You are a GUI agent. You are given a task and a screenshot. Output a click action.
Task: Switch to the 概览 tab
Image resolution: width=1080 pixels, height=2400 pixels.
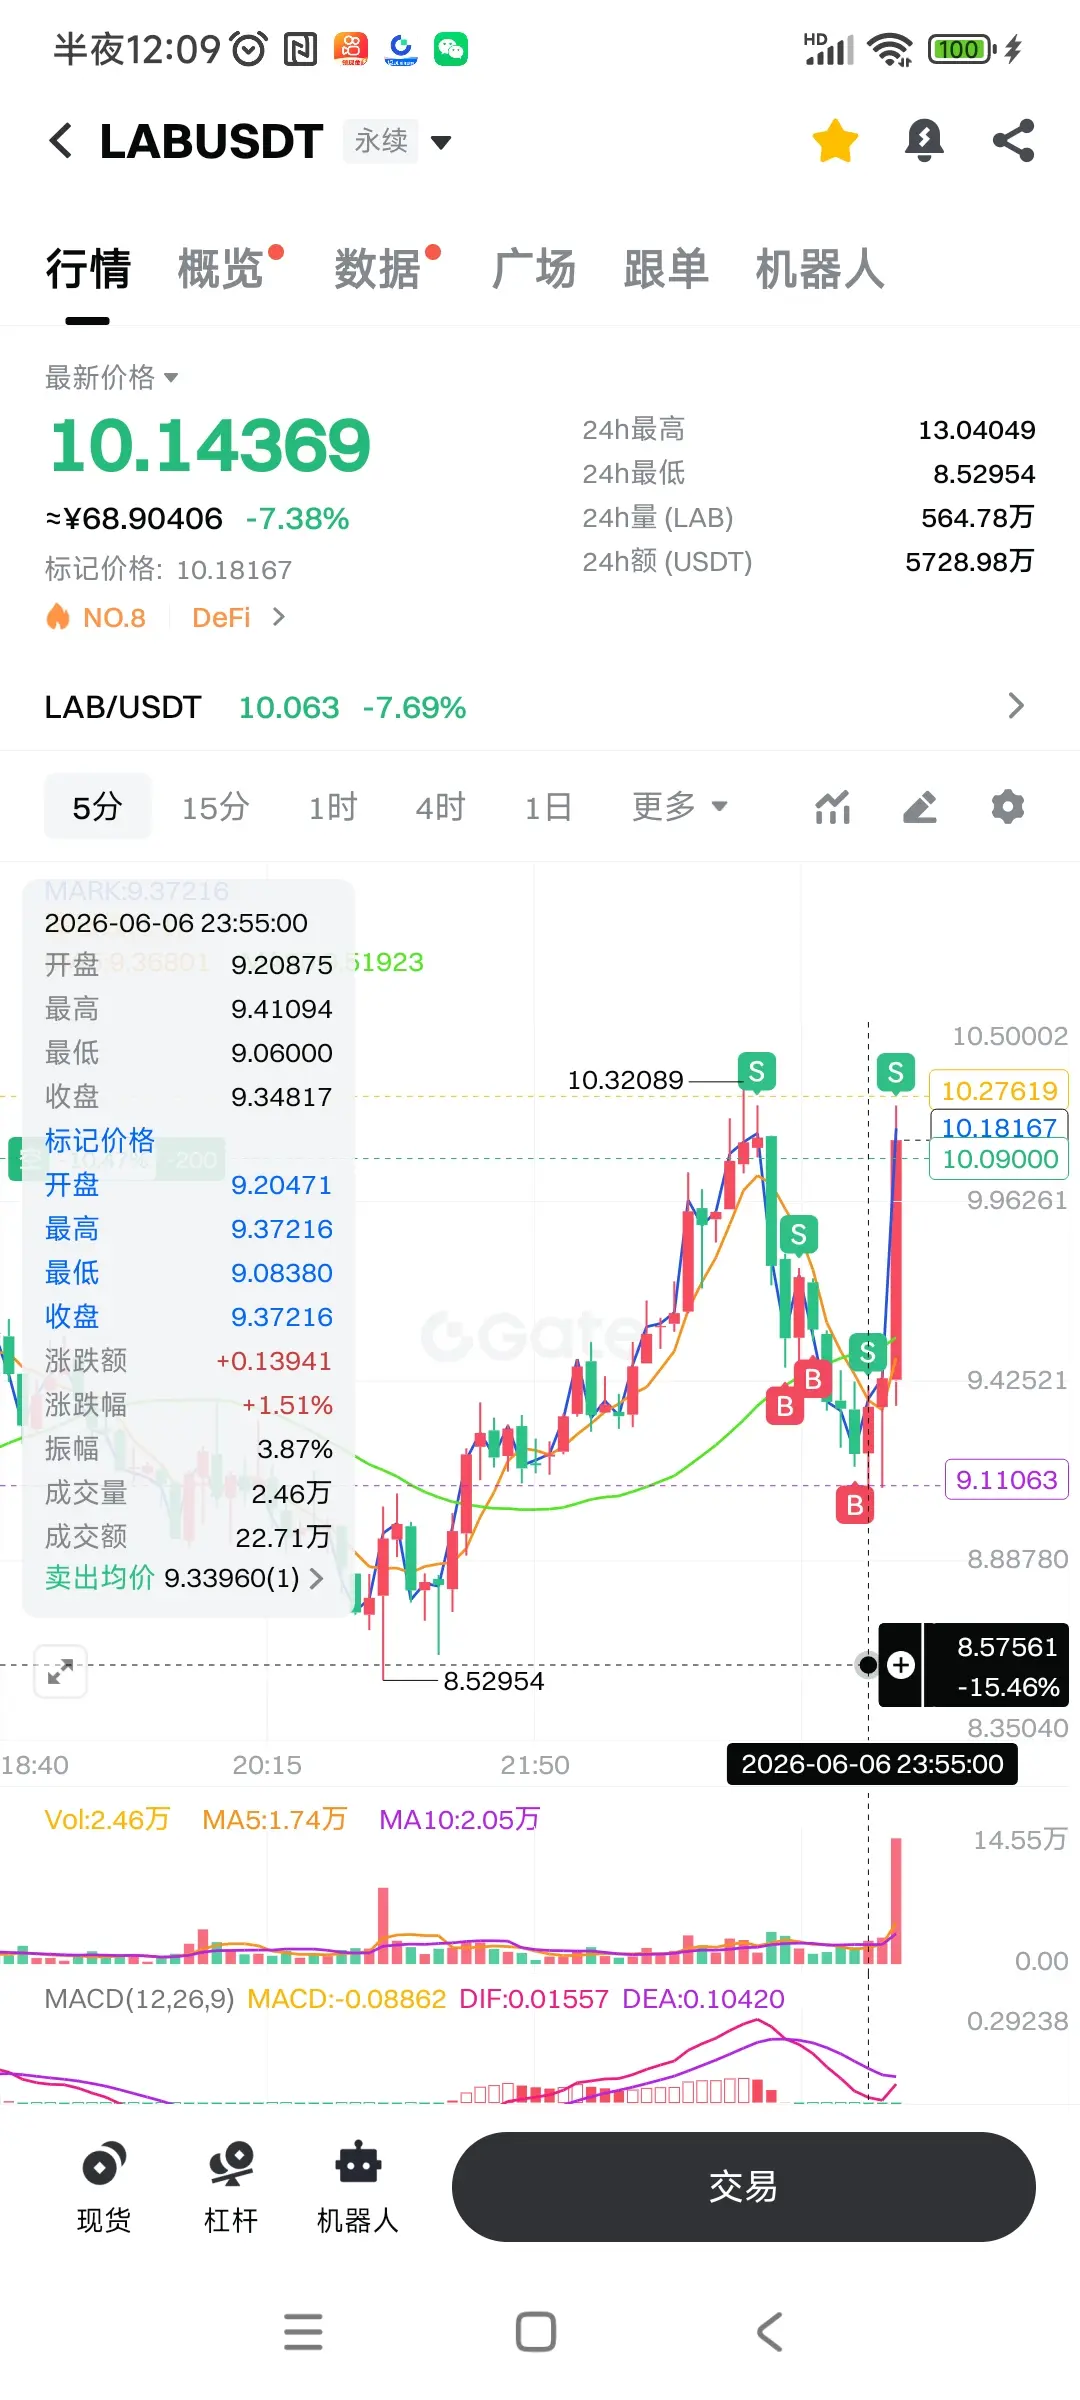[221, 269]
